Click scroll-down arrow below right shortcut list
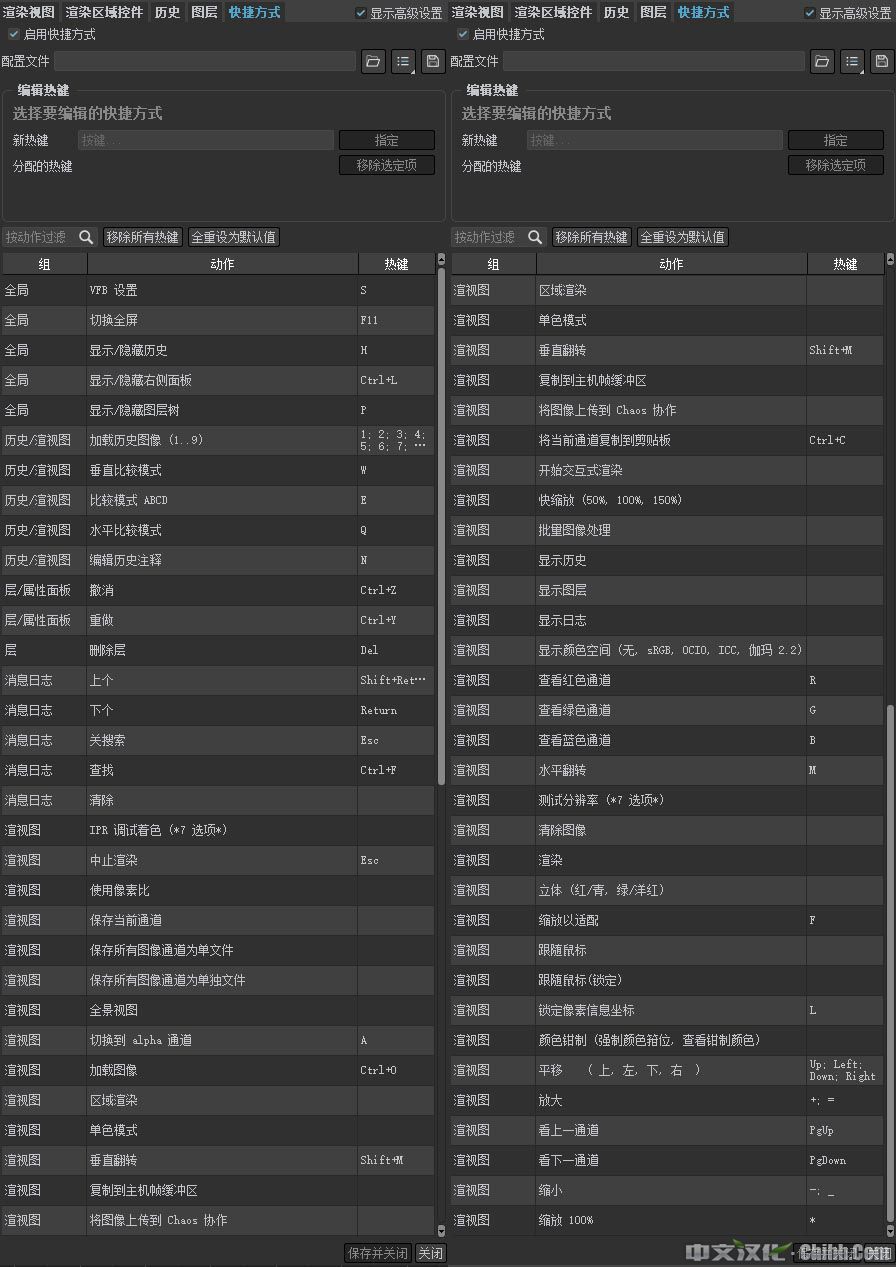The width and height of the screenshot is (896, 1267). tap(890, 1230)
